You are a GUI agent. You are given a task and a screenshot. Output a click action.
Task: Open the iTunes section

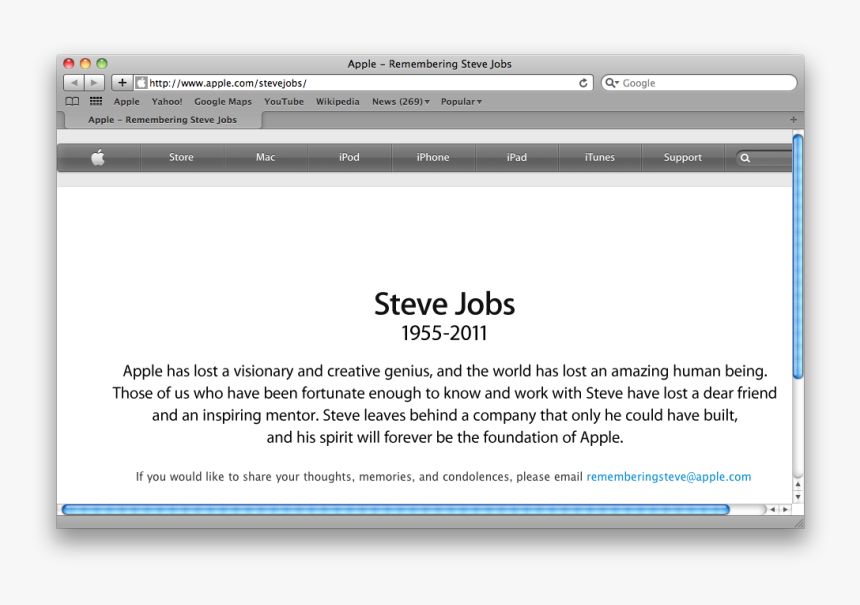[599, 157]
